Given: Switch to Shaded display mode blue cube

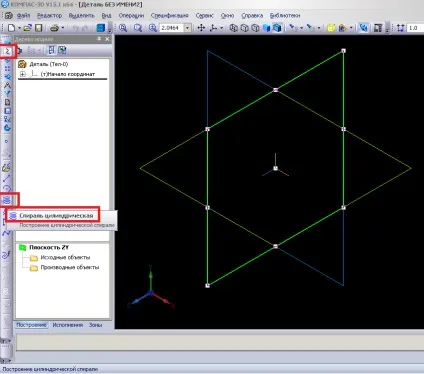Looking at the screenshot, I should [x=266, y=28].
